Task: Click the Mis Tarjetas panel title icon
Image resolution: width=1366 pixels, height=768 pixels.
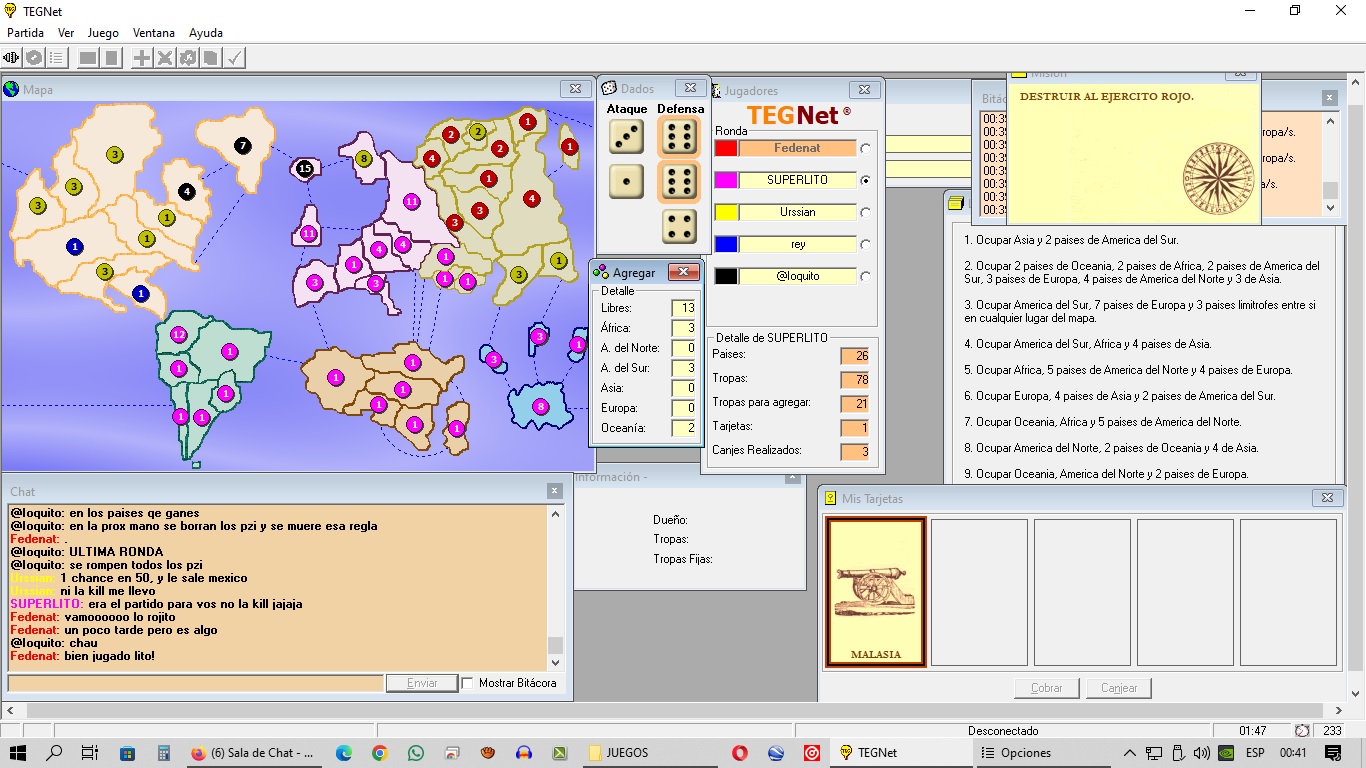Action: coord(830,498)
